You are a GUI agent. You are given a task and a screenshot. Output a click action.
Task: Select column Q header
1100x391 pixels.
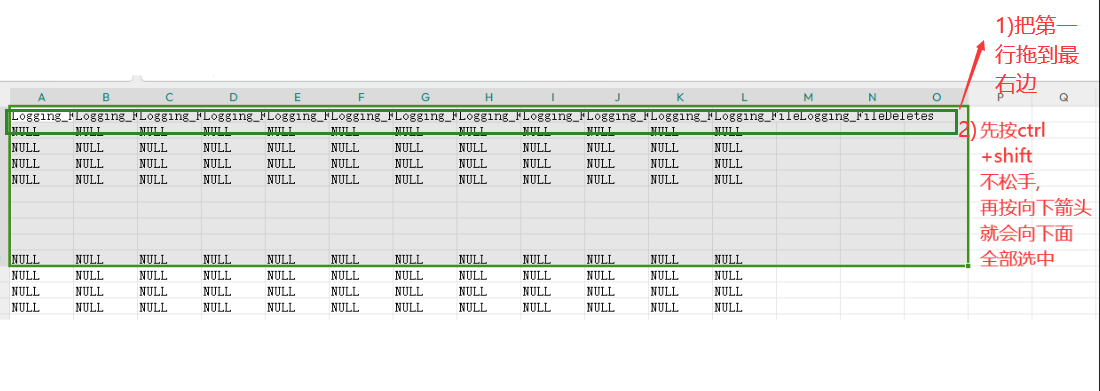1064,98
